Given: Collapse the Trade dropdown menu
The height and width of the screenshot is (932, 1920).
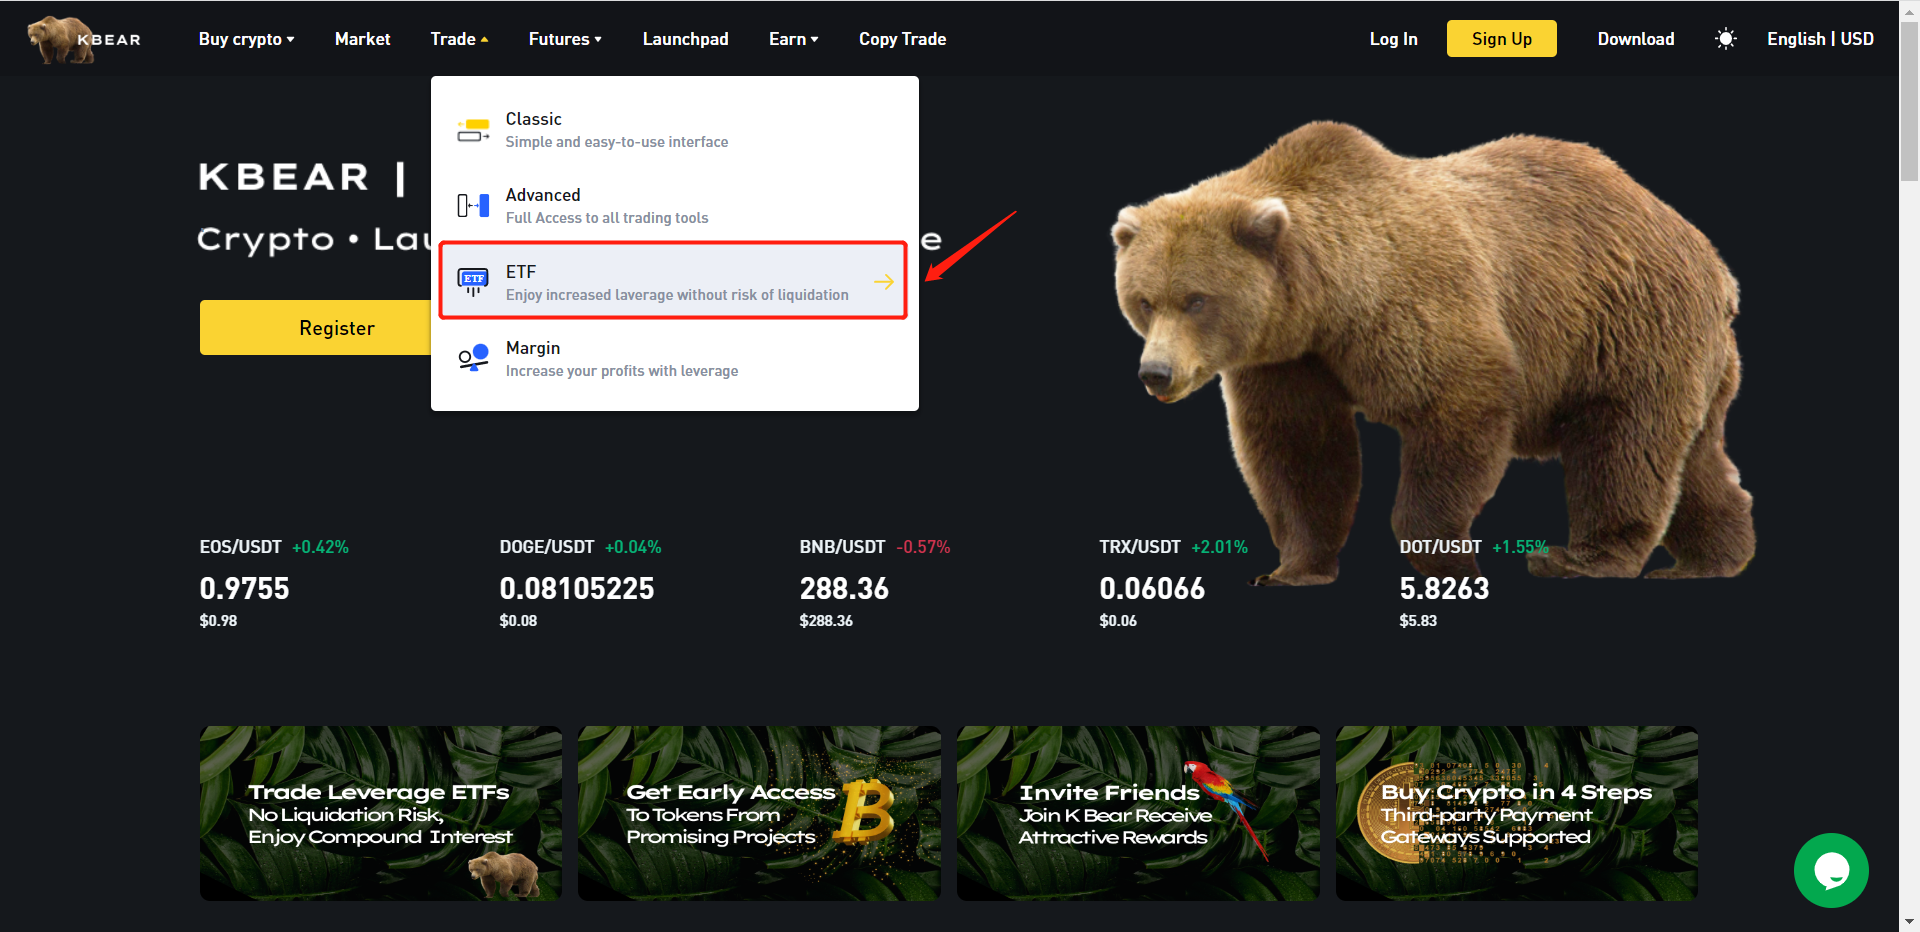Looking at the screenshot, I should point(459,39).
